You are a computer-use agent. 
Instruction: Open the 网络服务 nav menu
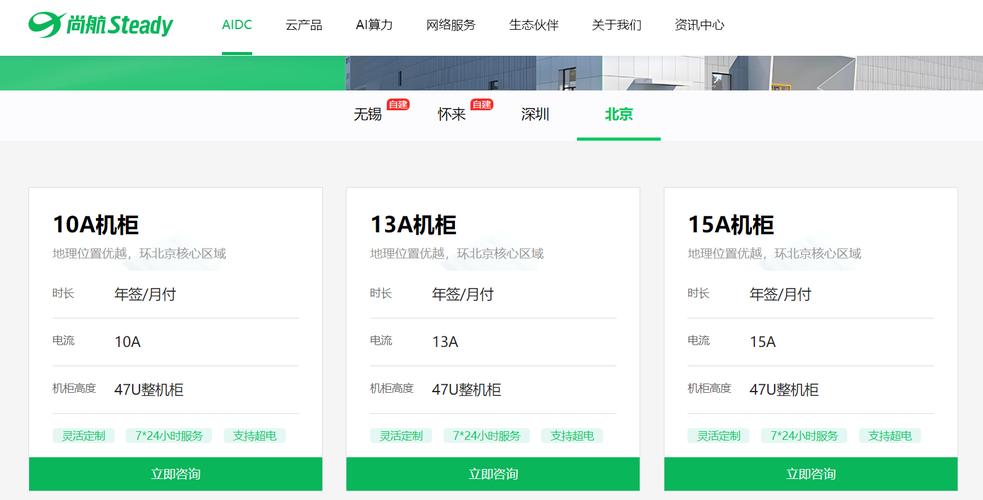[451, 25]
